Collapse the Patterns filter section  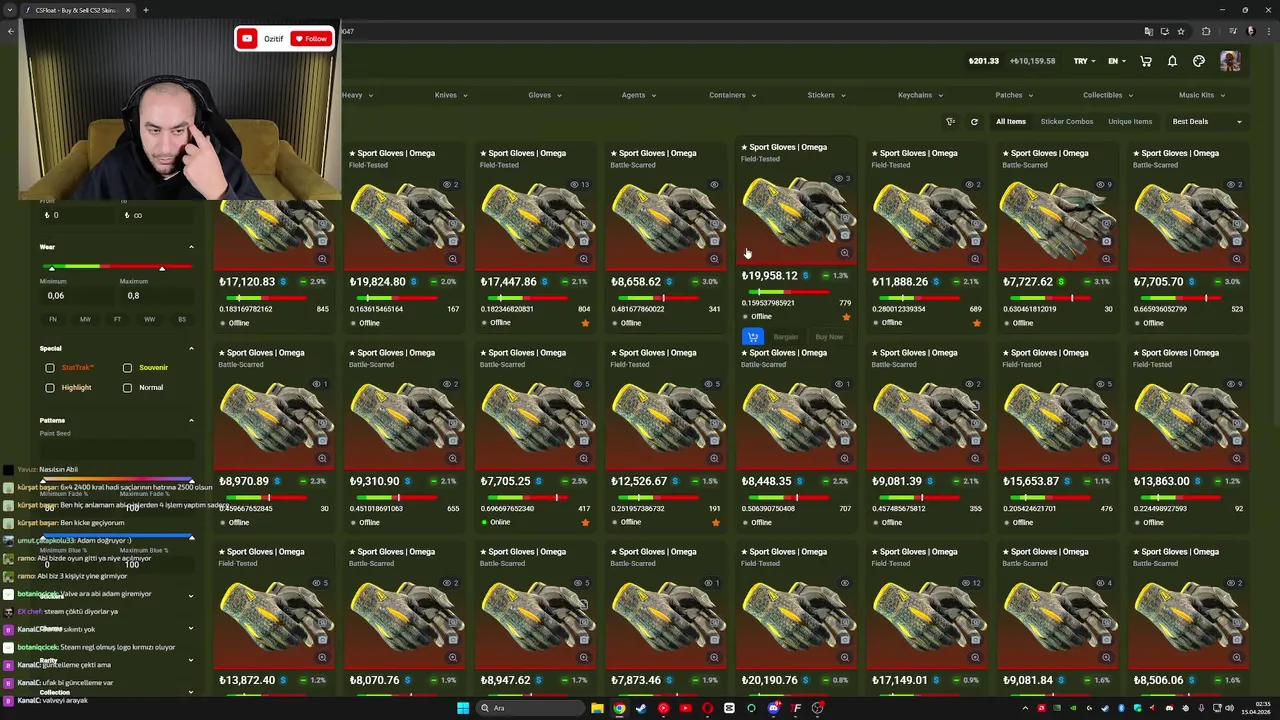[x=191, y=420]
